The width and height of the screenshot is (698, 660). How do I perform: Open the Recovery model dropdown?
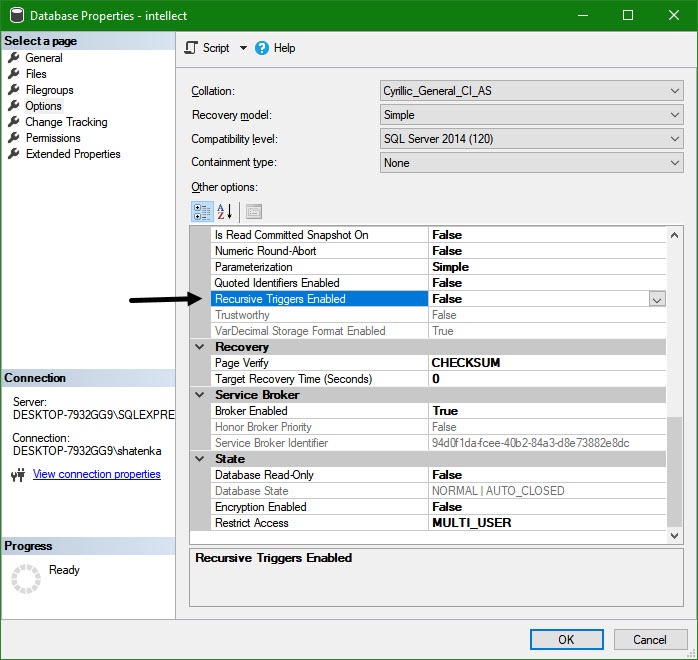675,115
